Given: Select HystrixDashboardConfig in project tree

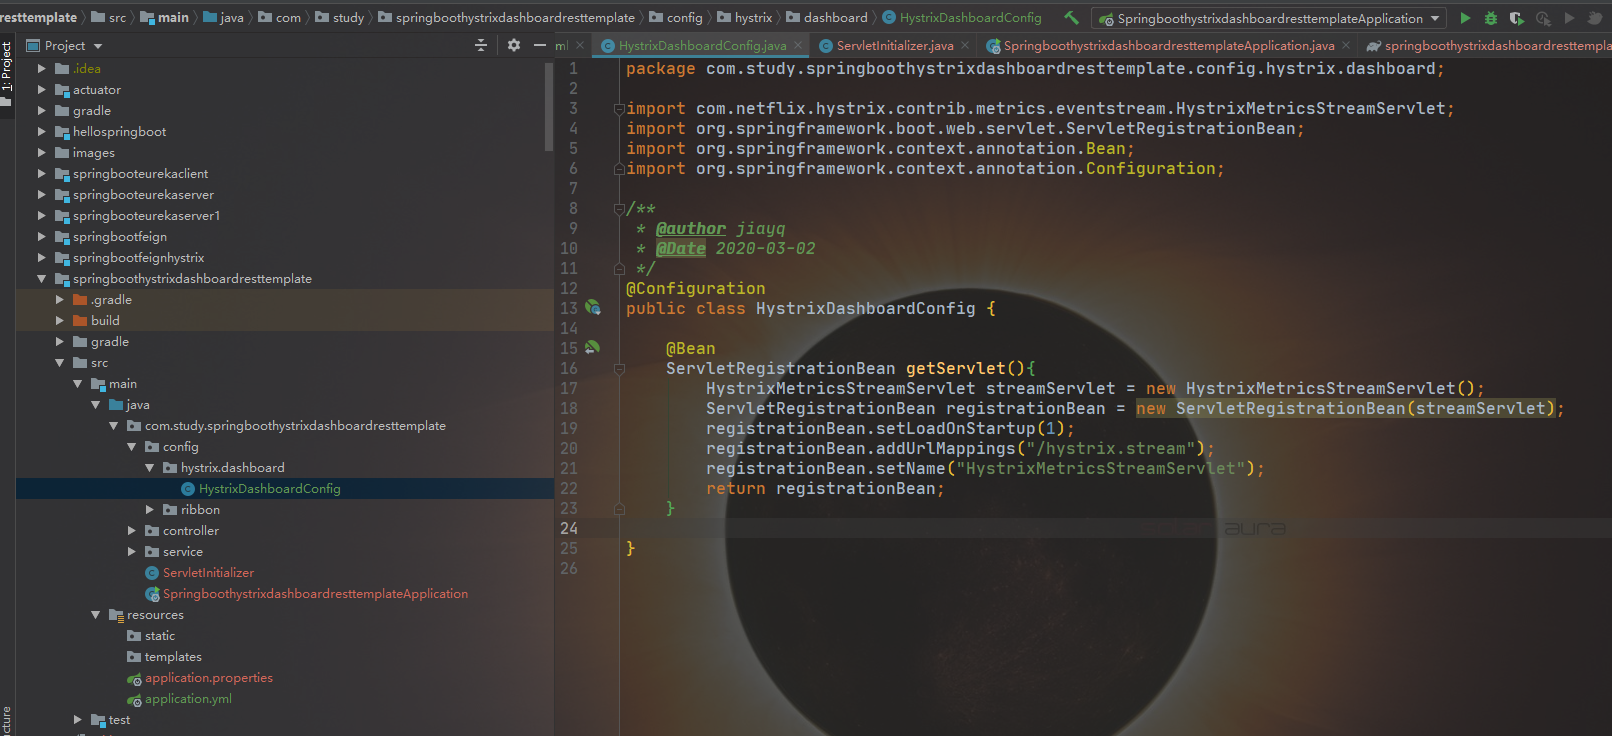Looking at the screenshot, I should click(269, 488).
